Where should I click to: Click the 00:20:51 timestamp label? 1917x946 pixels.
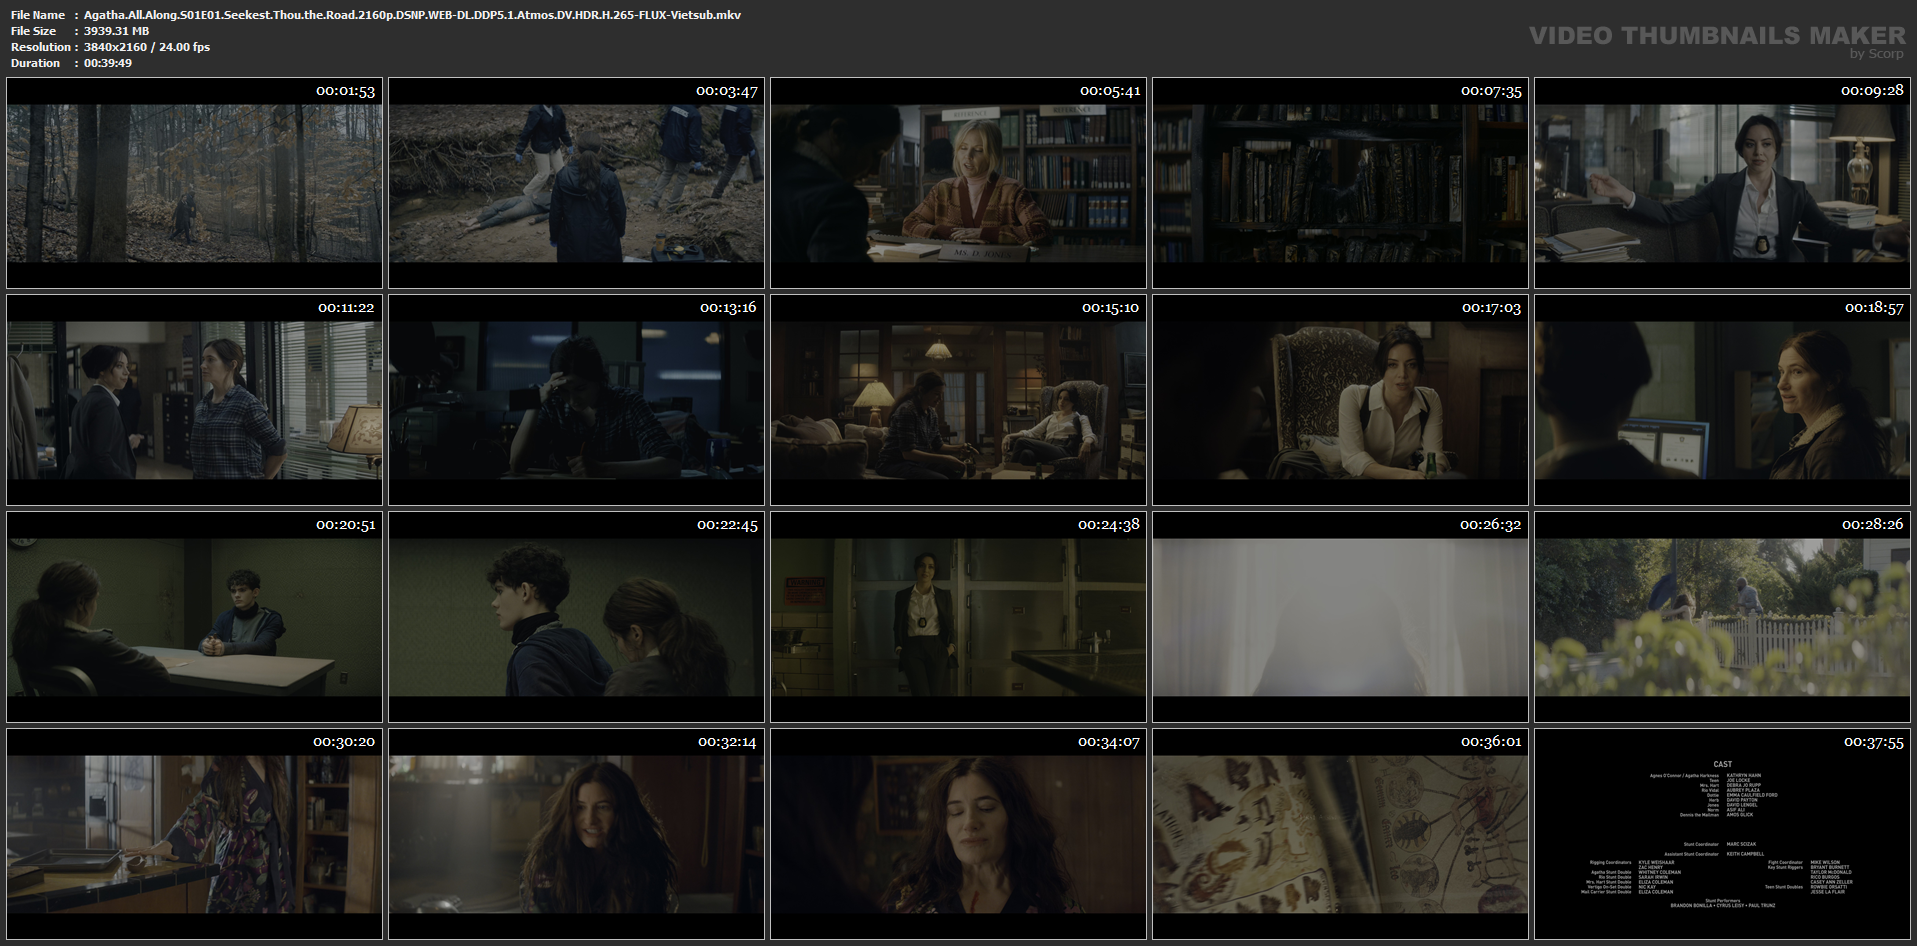click(345, 525)
